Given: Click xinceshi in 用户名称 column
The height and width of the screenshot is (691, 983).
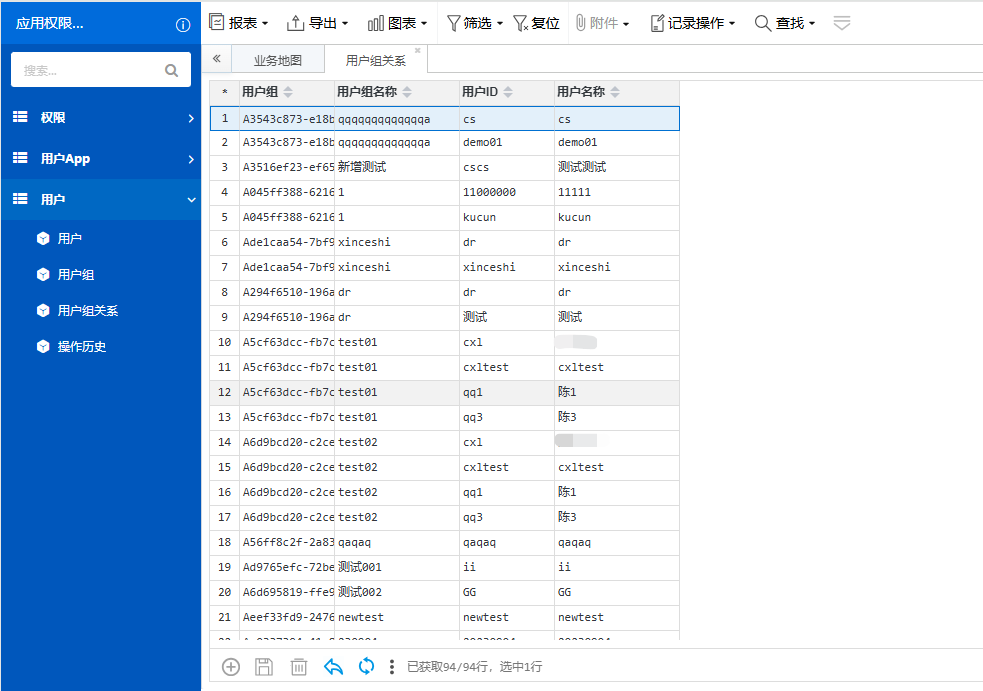Looking at the screenshot, I should [x=616, y=268].
